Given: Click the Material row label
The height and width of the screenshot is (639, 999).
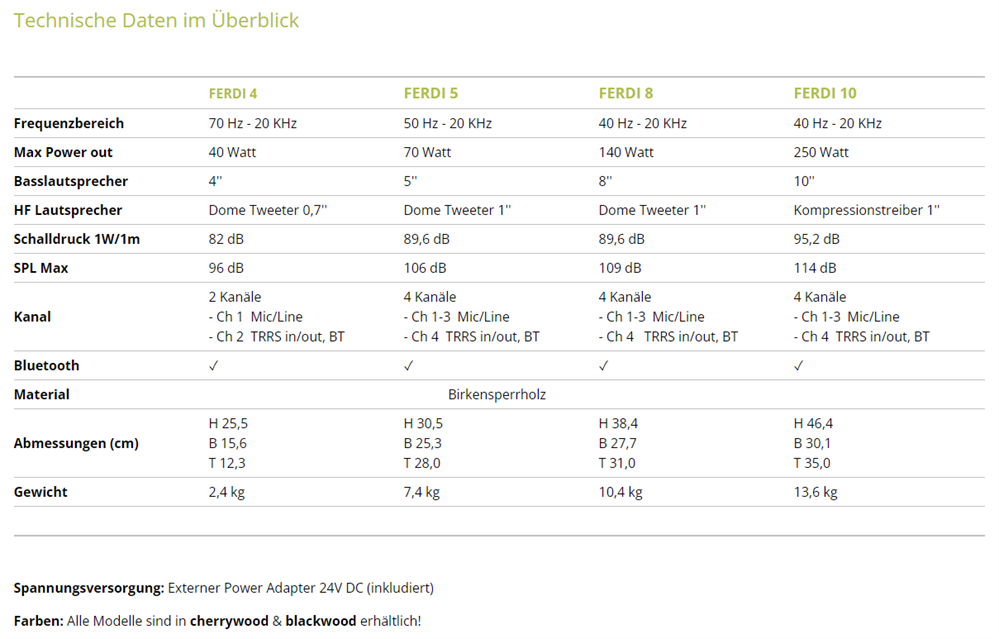Looking at the screenshot, I should [x=41, y=394].
